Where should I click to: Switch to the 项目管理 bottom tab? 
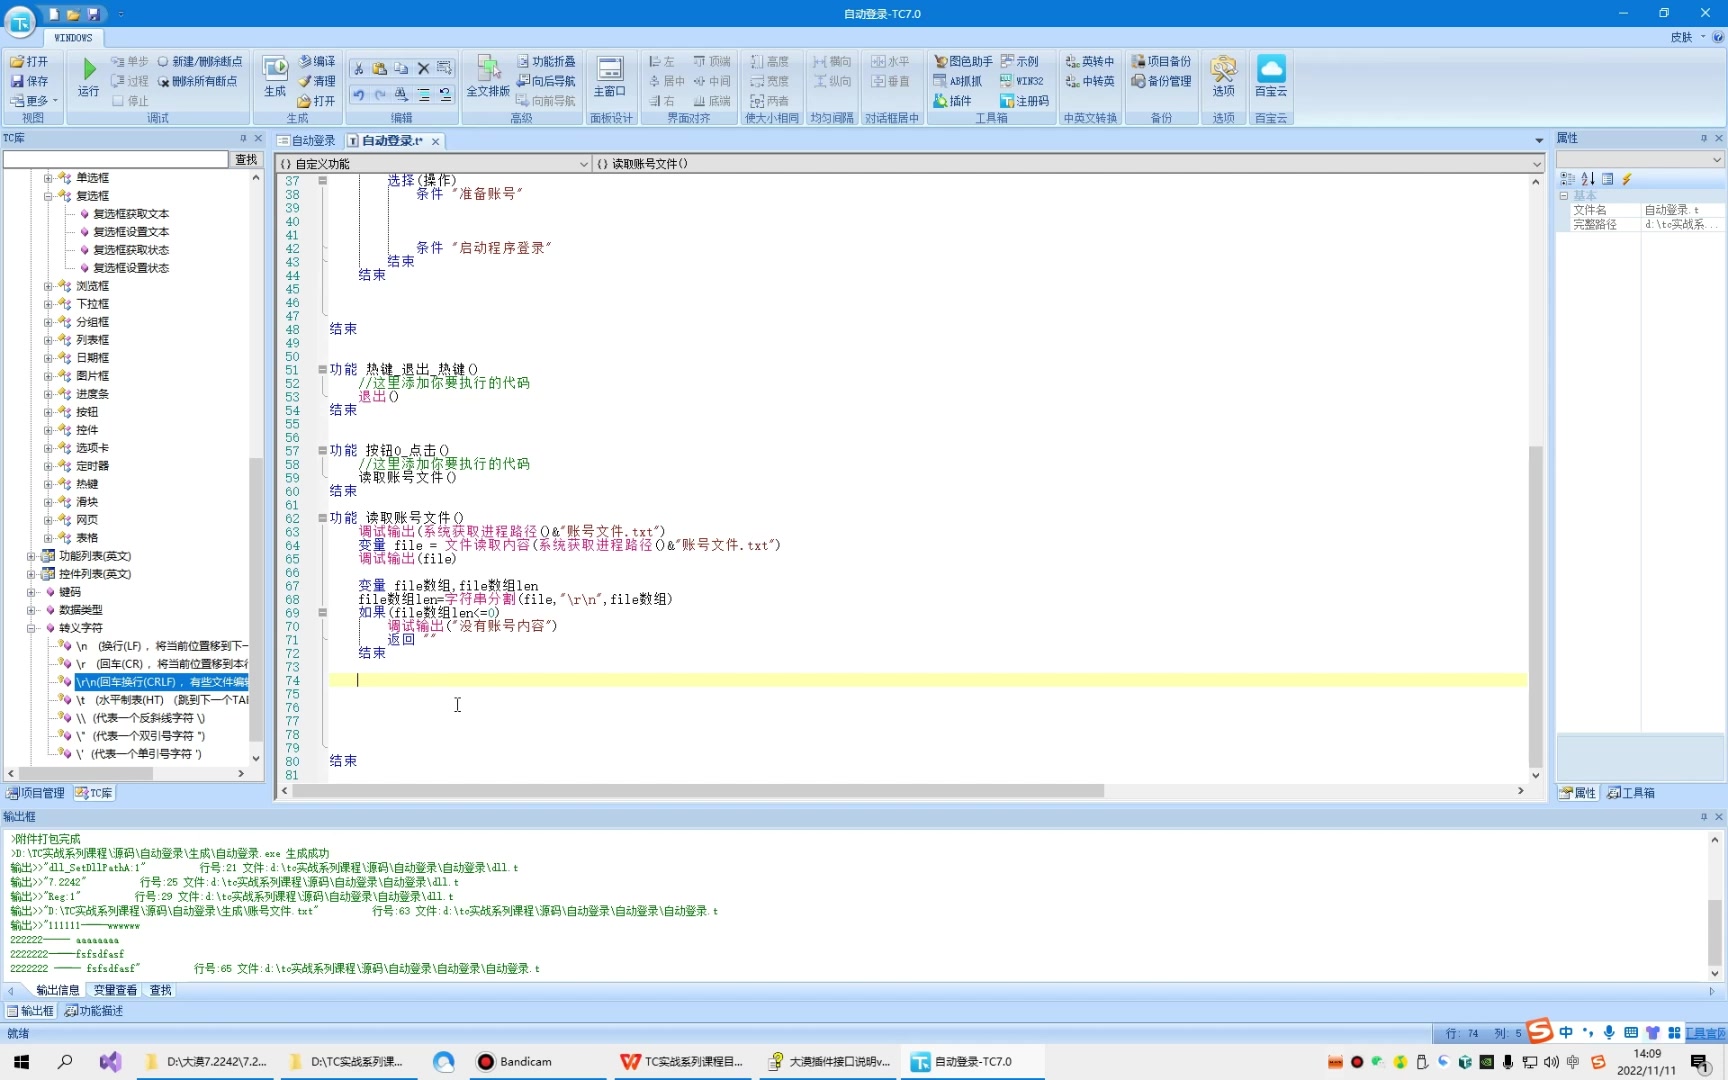(36, 793)
